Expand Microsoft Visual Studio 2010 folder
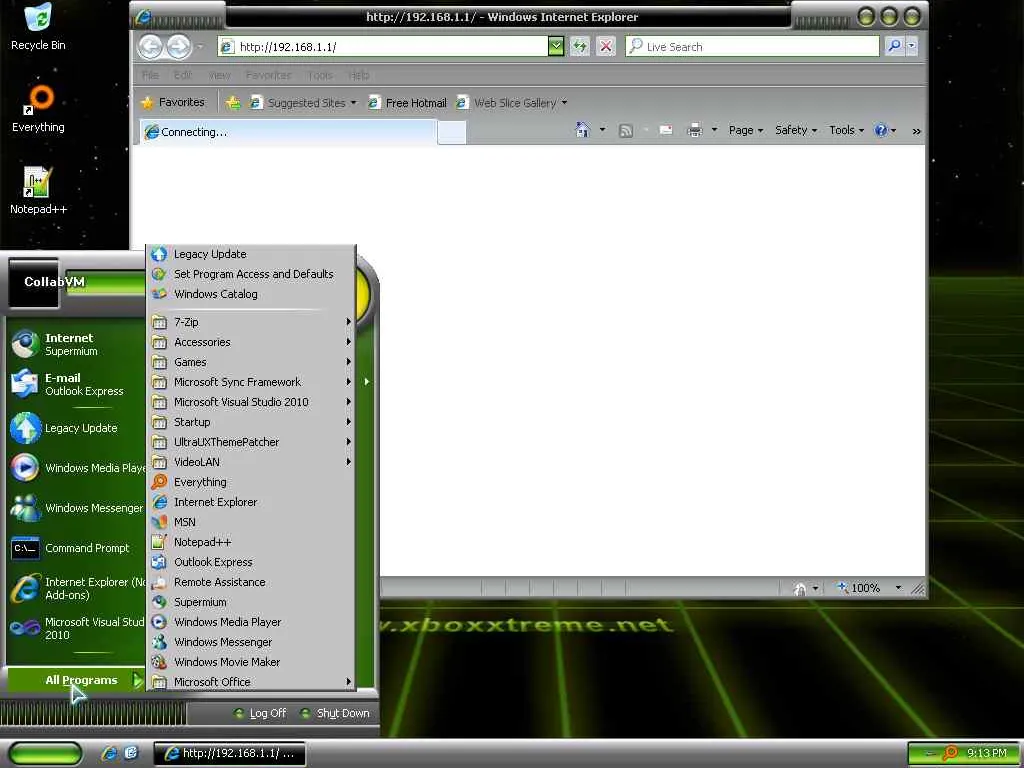1024x768 pixels. click(251, 402)
